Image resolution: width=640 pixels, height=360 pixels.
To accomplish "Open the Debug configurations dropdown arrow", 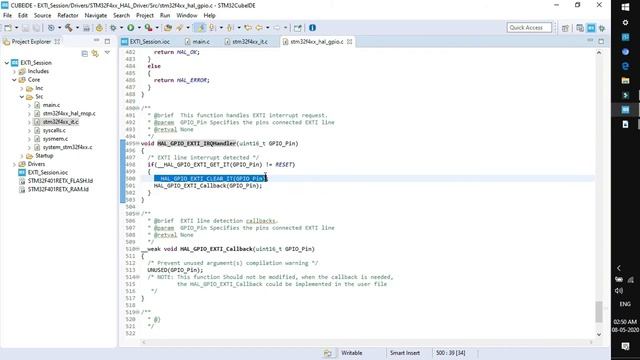I will point(121,28).
